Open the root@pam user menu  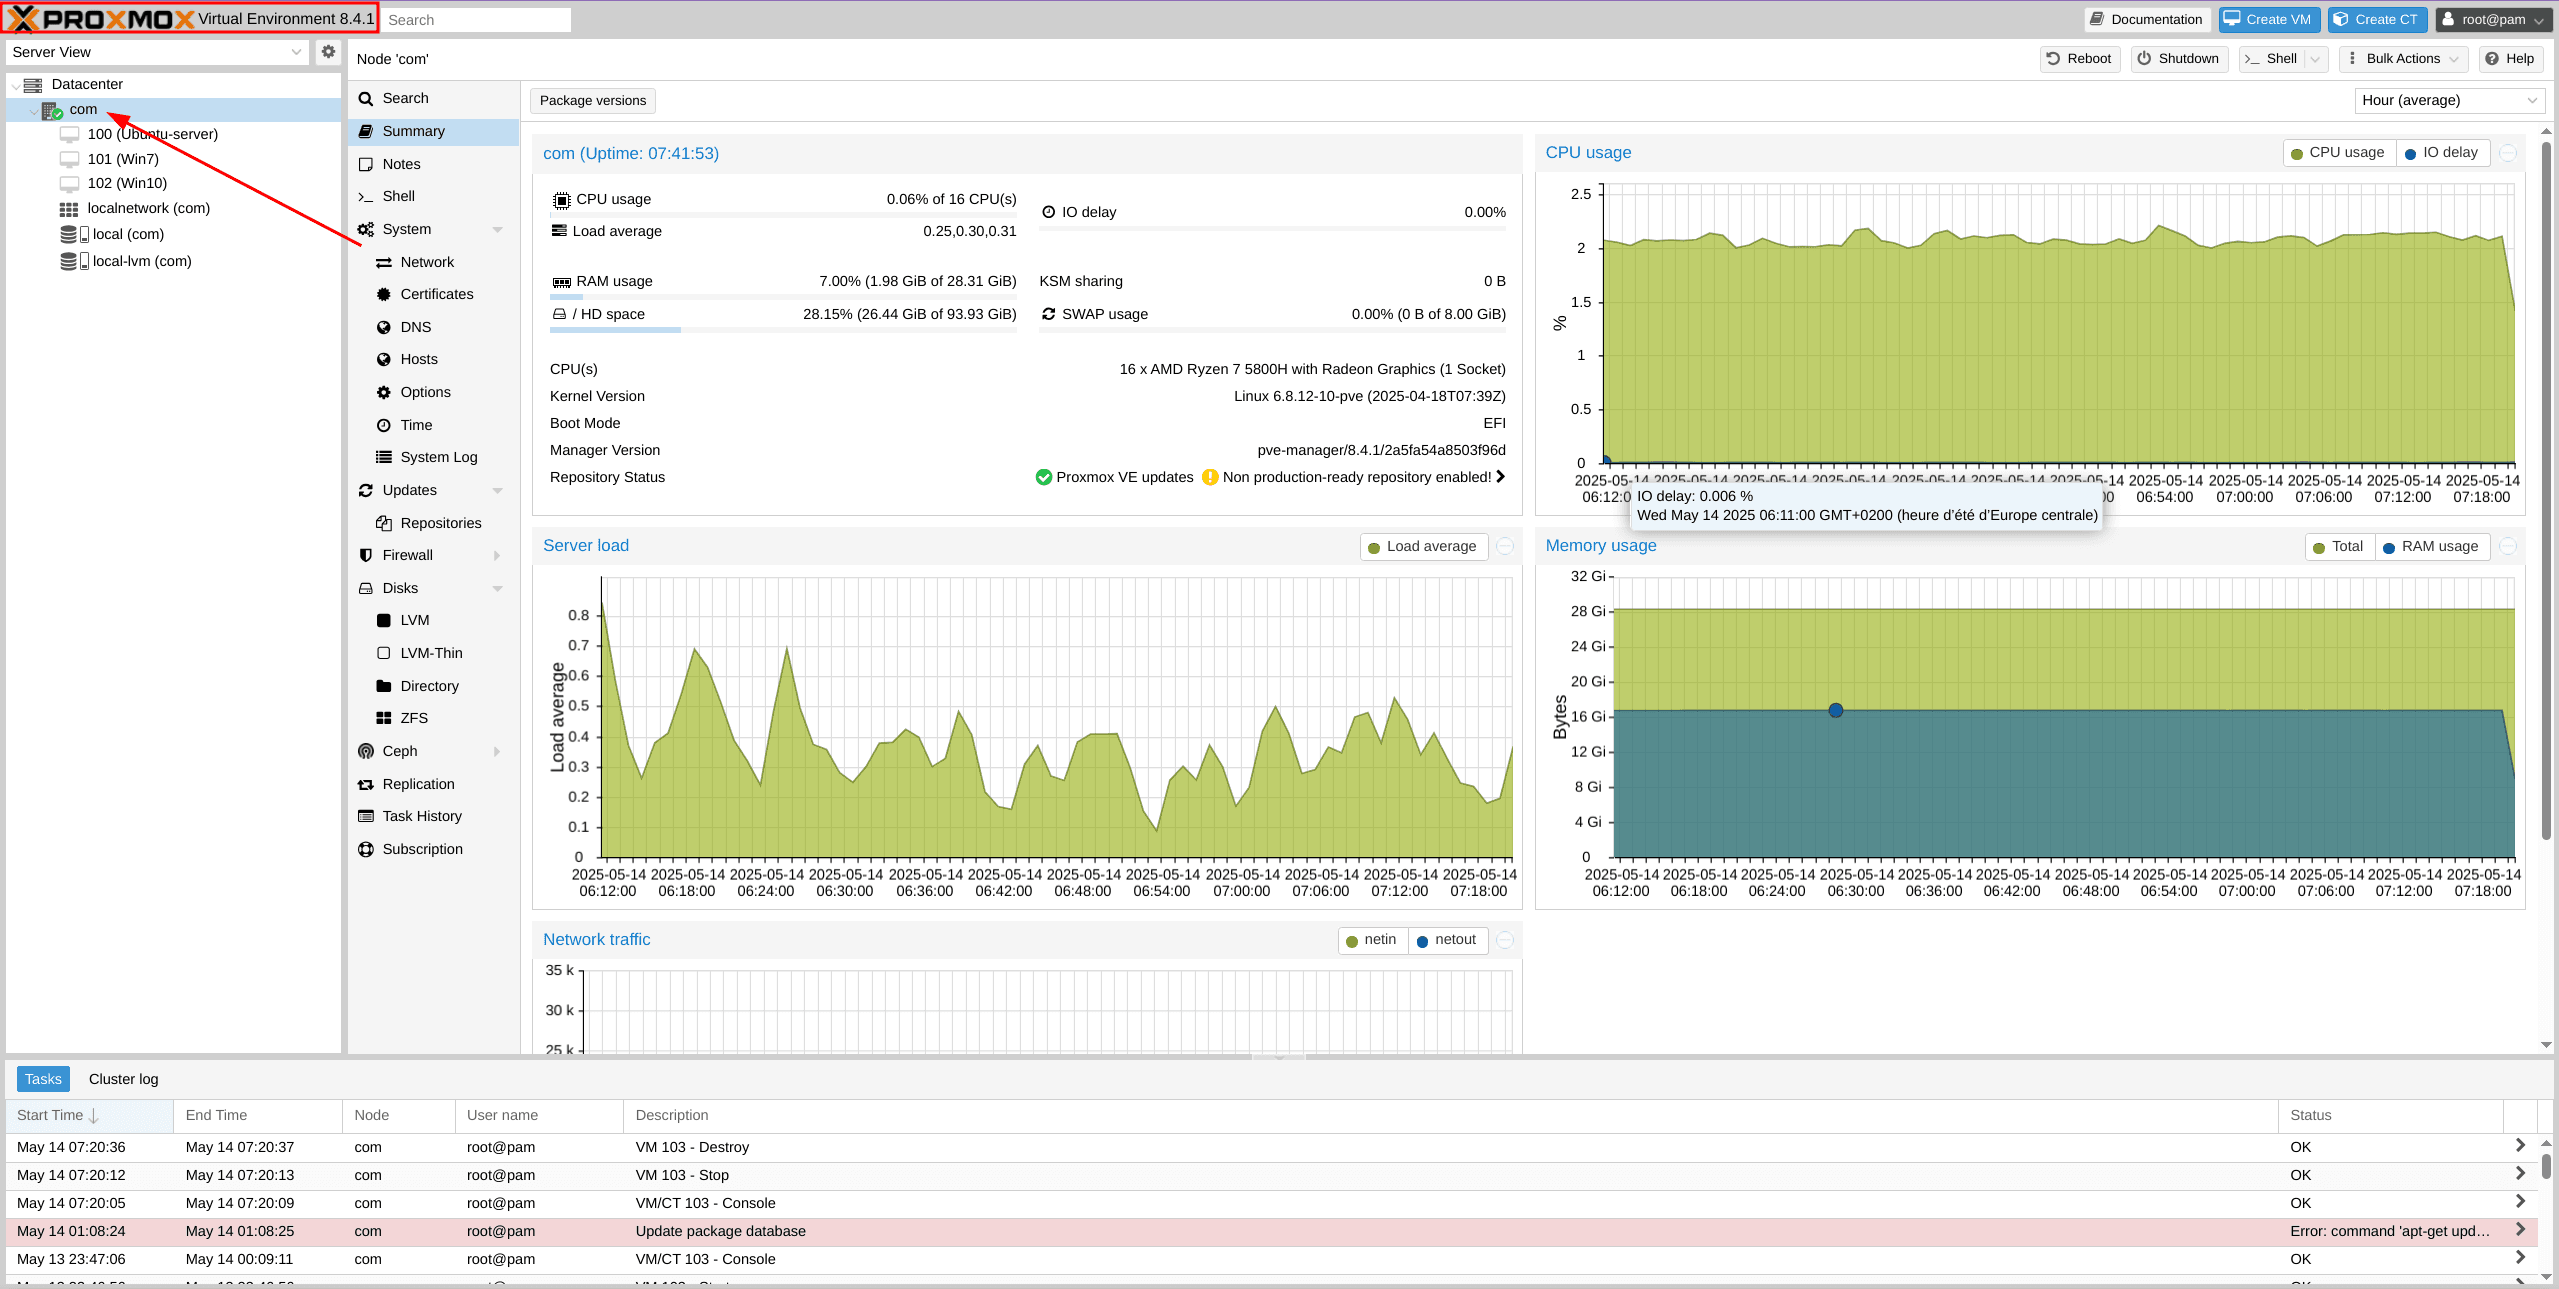pyautogui.click(x=2491, y=19)
